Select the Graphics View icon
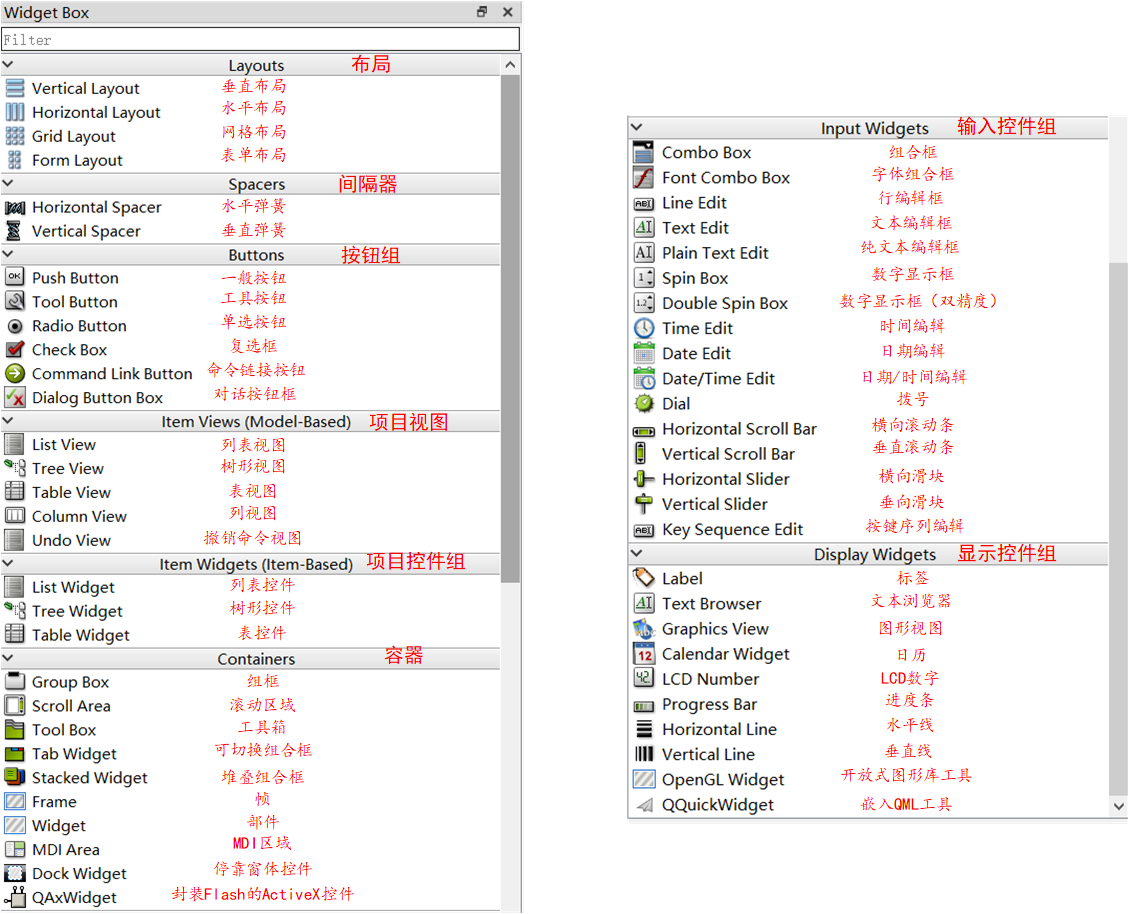This screenshot has height=914, width=1129. (x=644, y=629)
